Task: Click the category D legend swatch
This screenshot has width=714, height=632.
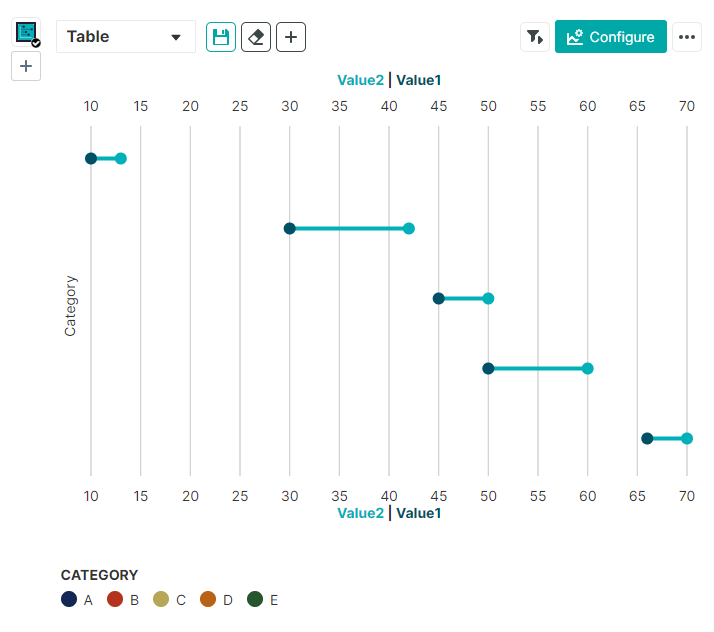Action: coord(208,599)
